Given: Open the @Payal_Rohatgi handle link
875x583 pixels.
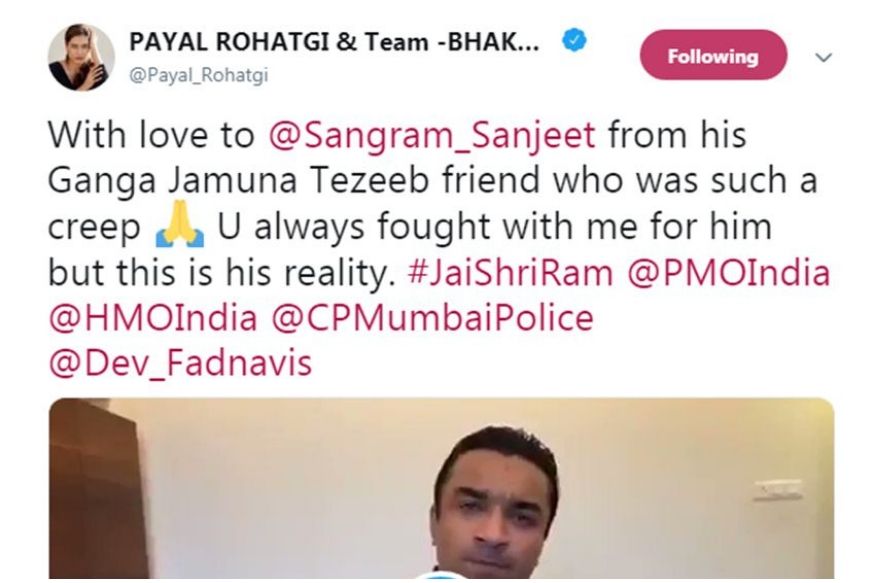Looking at the screenshot, I should tap(199, 76).
